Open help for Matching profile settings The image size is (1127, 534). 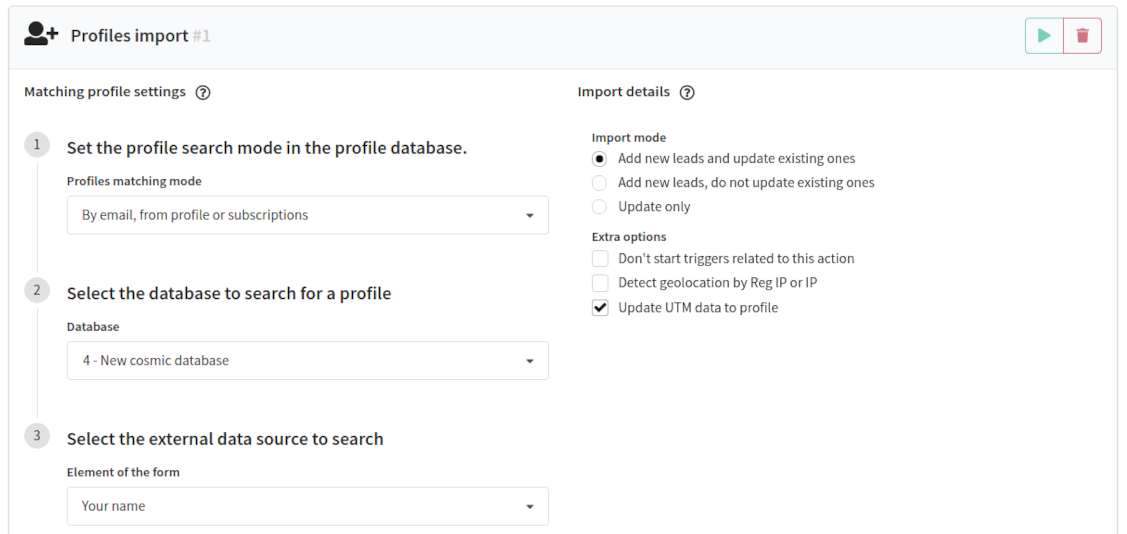(x=203, y=93)
